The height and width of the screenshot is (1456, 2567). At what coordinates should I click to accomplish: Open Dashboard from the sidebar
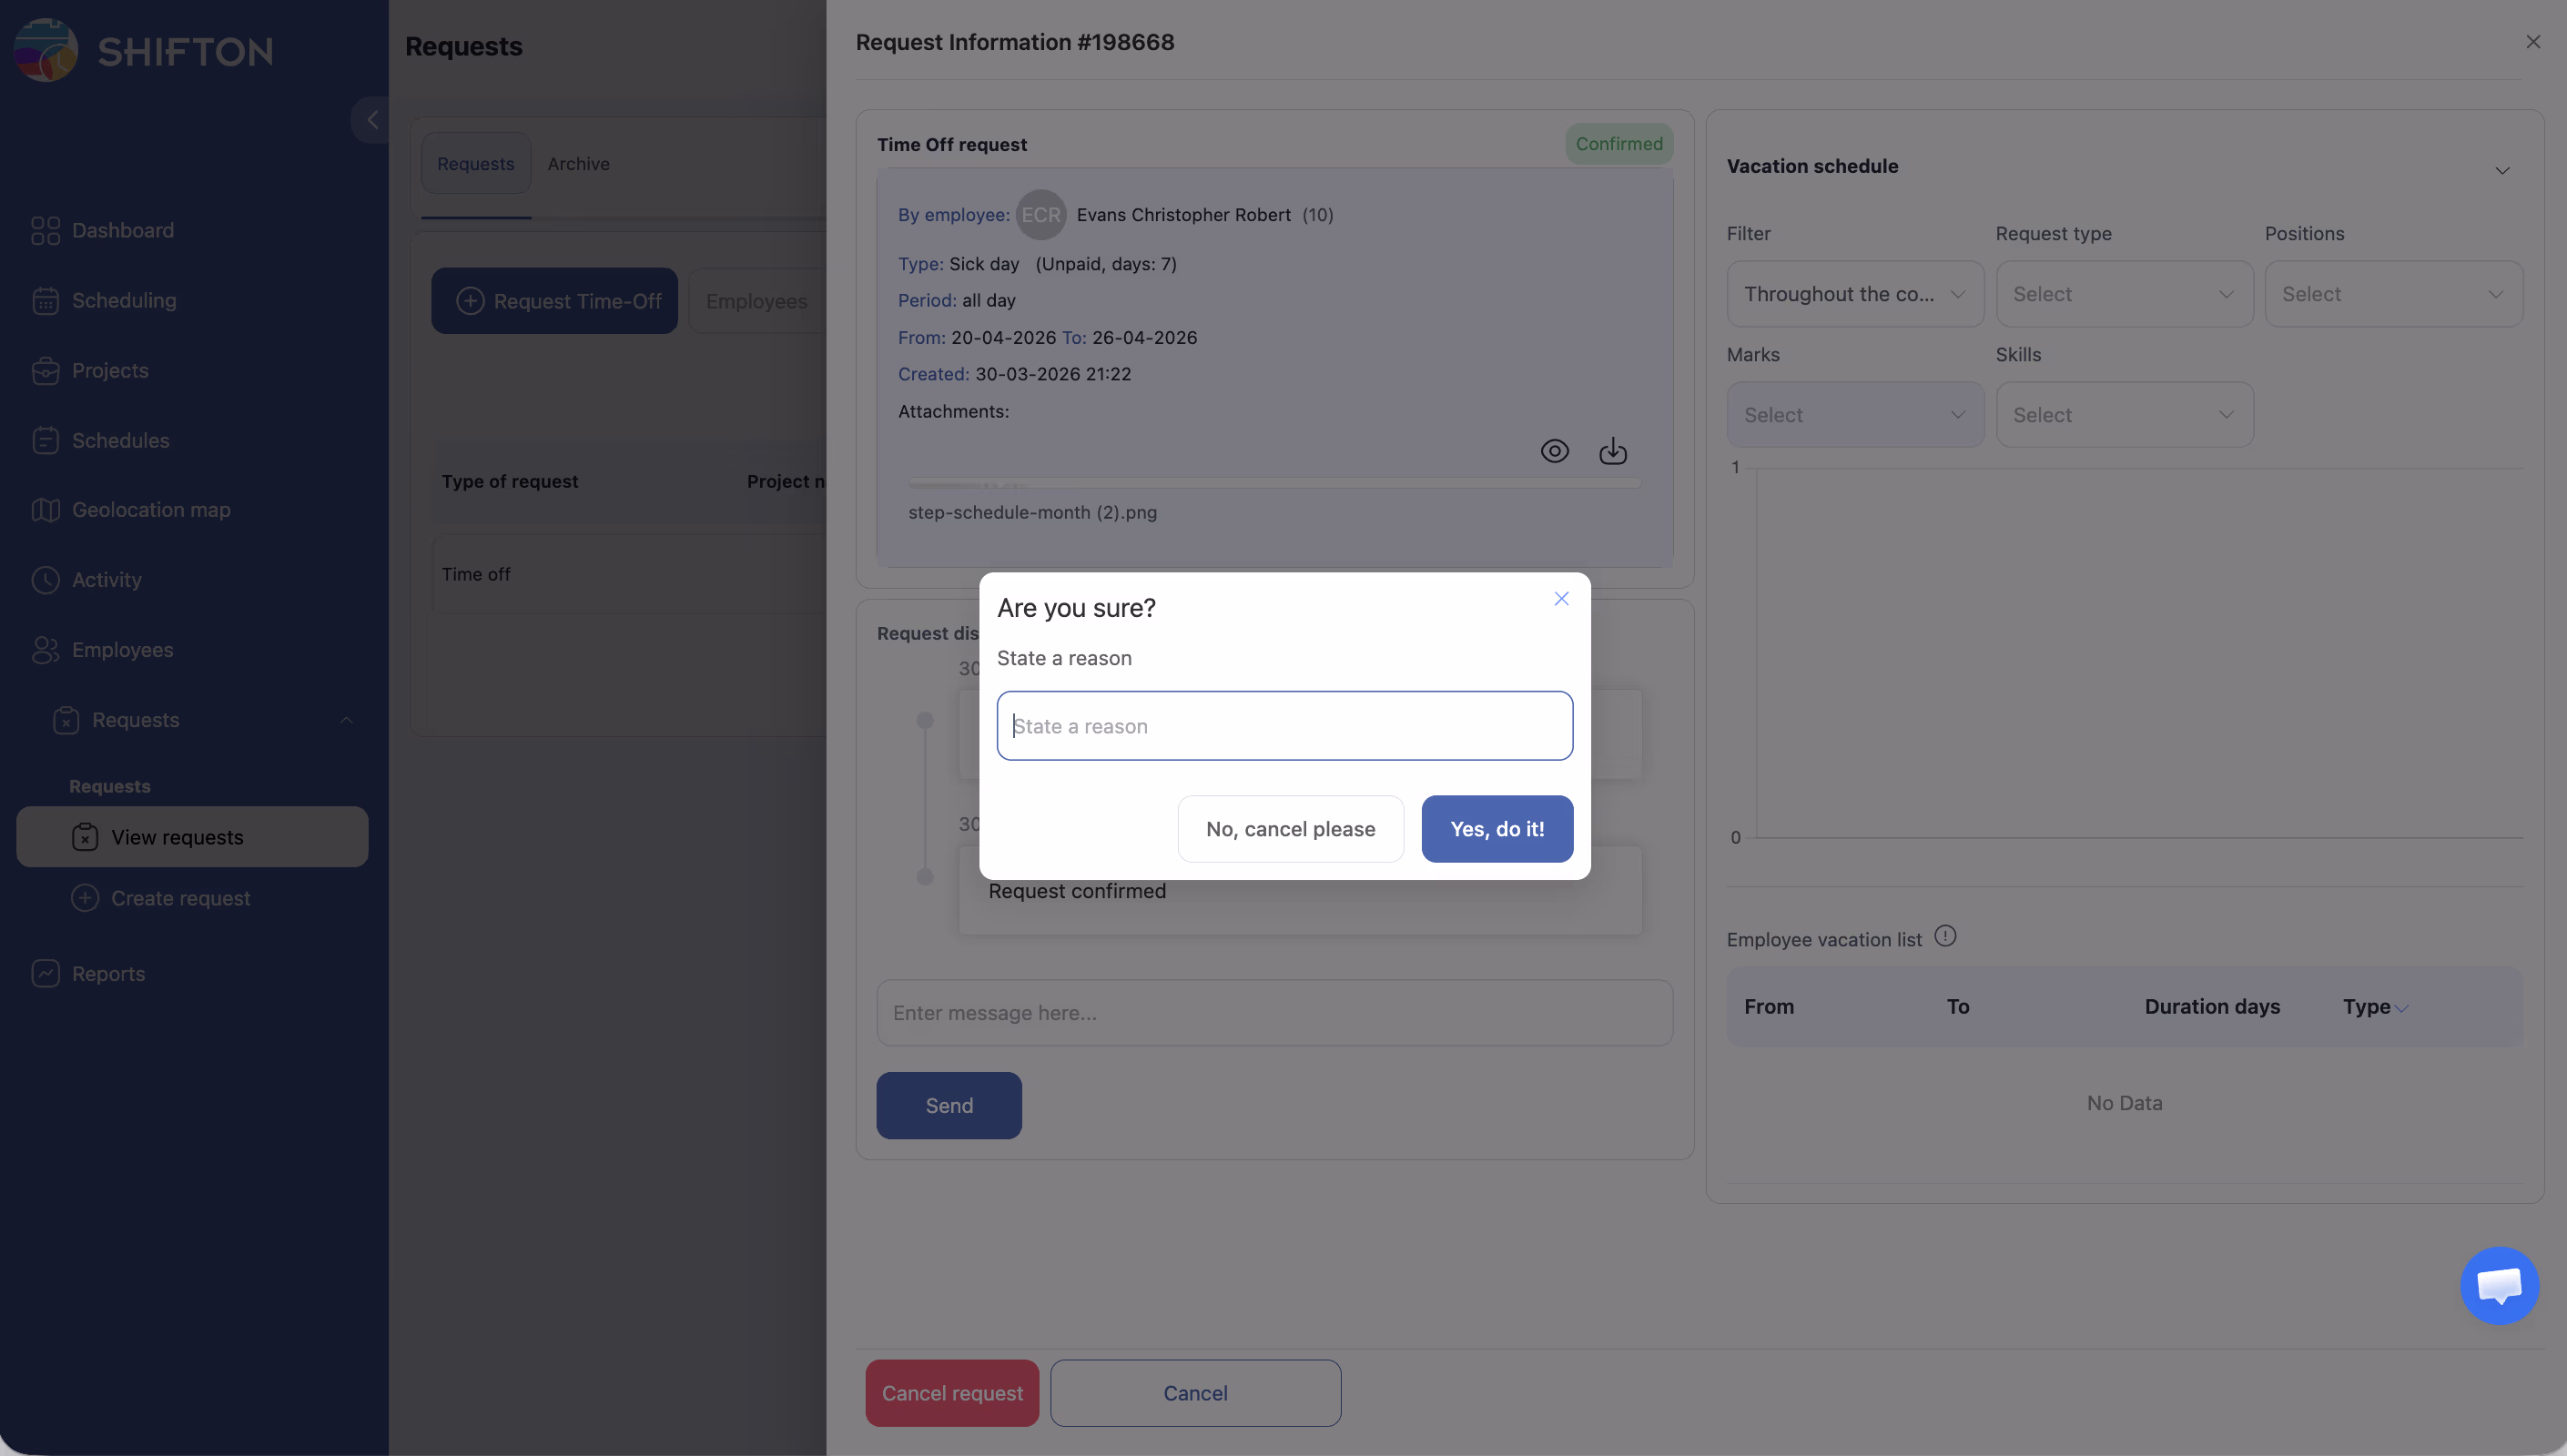(122, 231)
